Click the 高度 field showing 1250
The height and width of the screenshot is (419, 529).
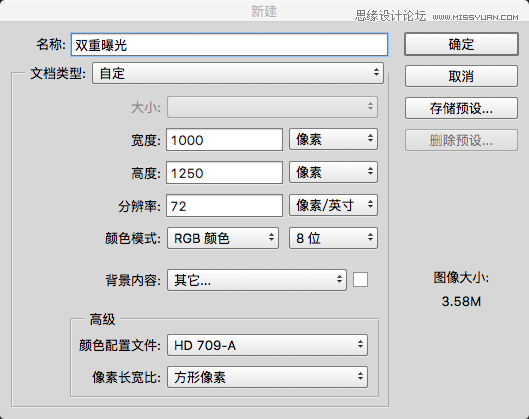coord(224,173)
